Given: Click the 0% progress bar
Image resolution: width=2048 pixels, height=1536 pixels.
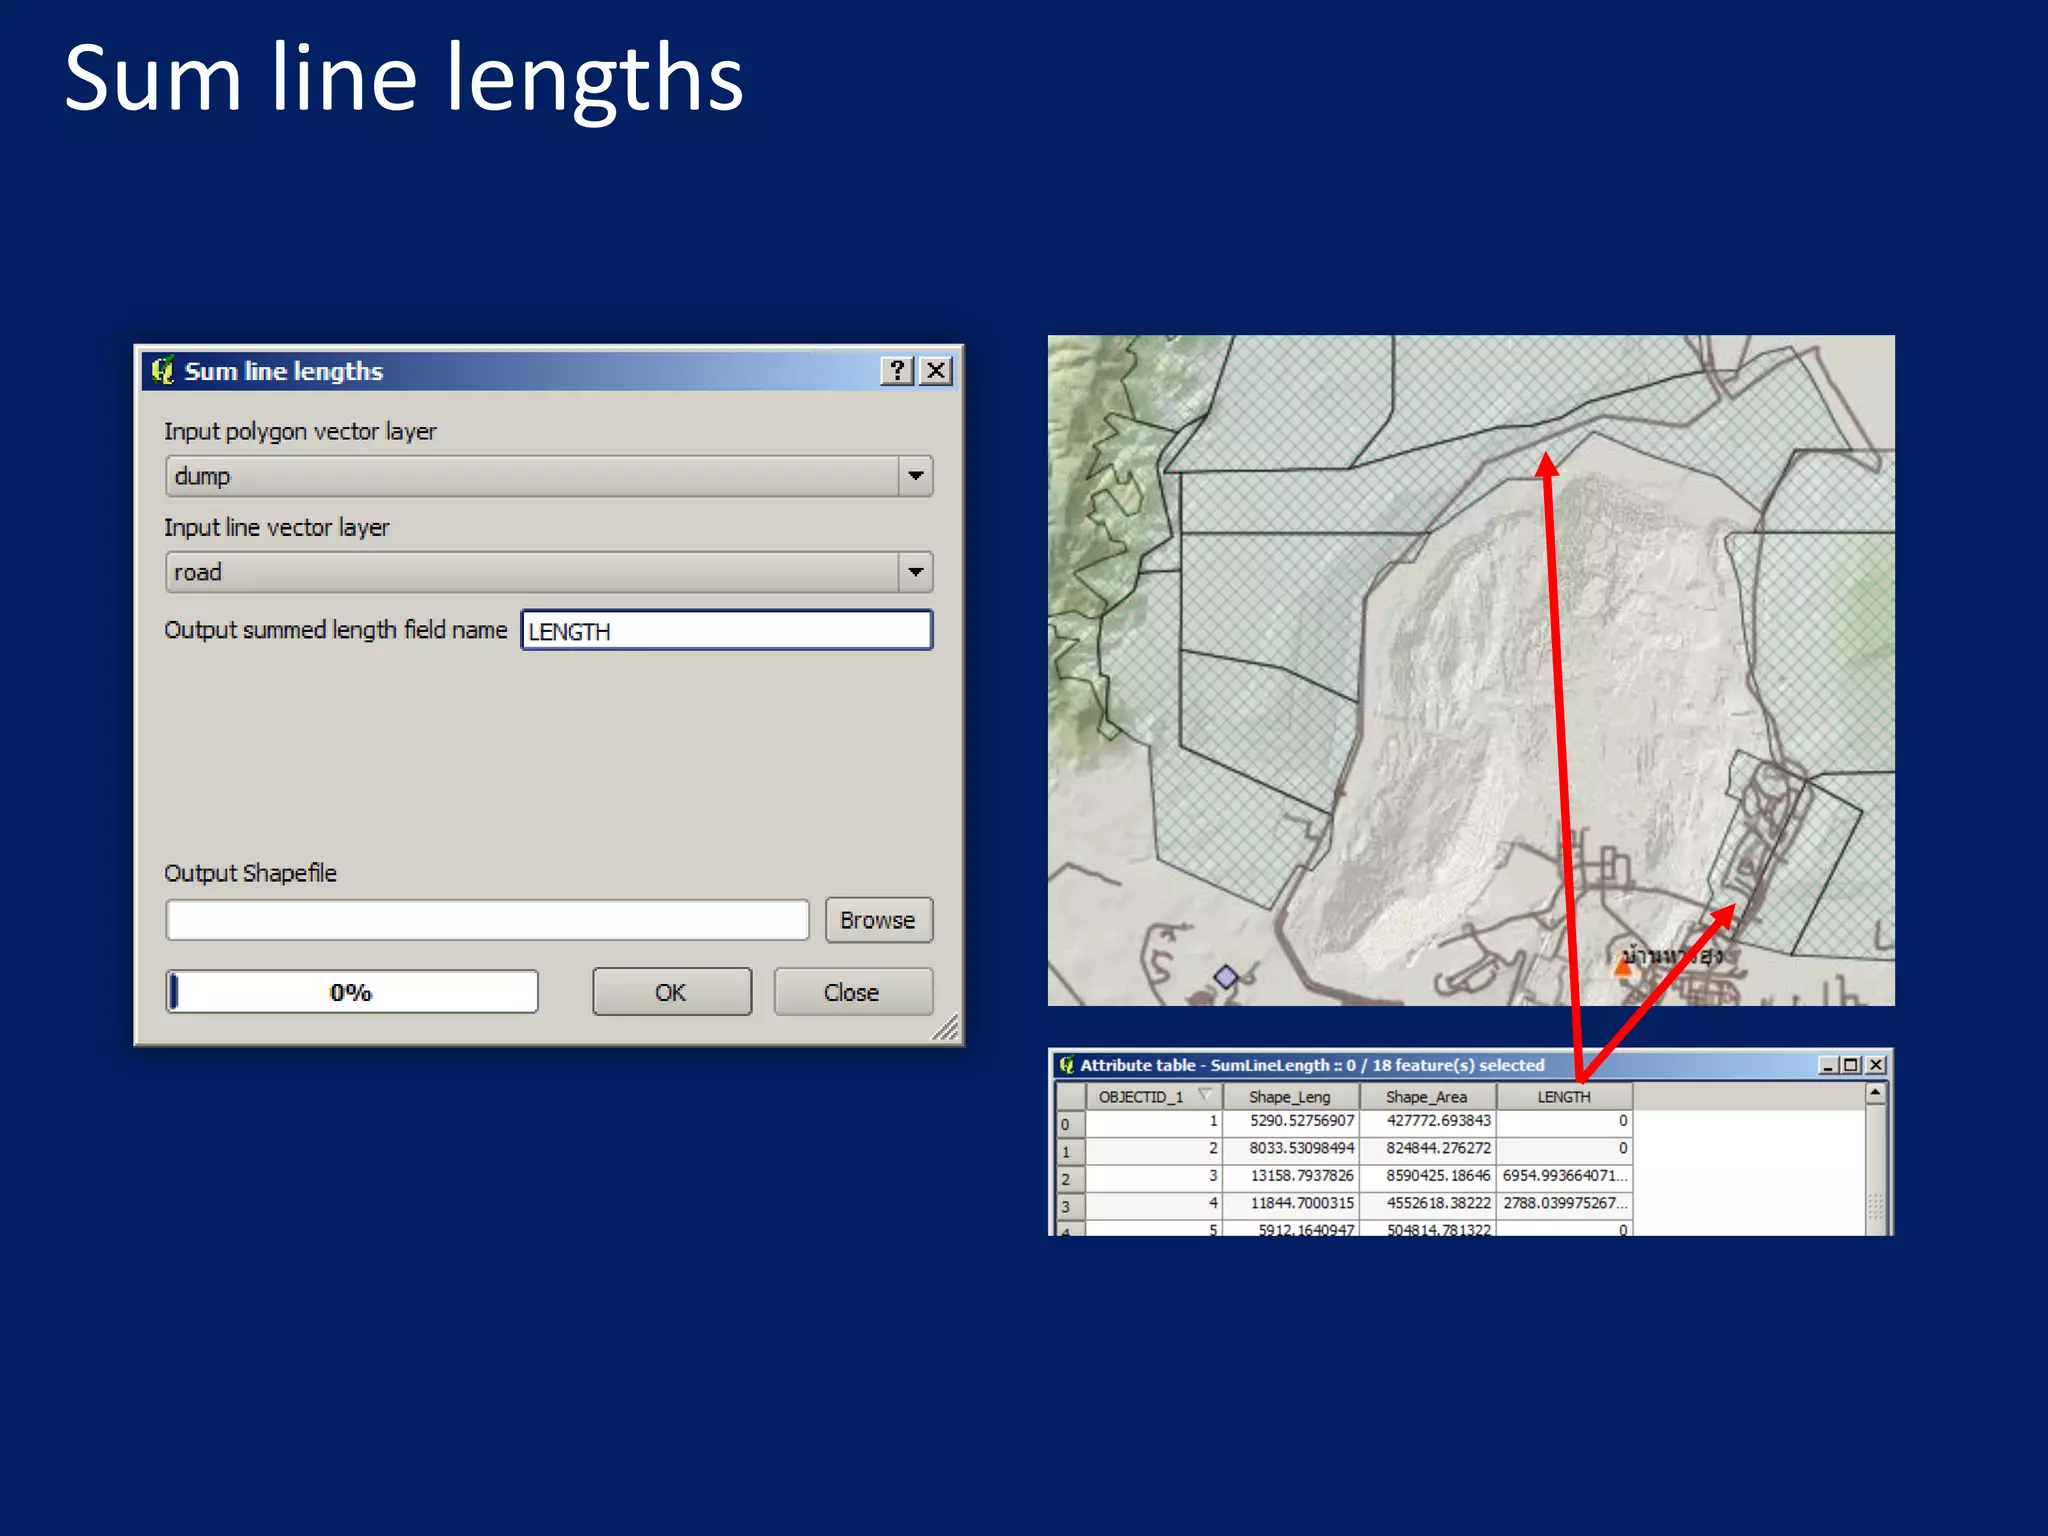Looking at the screenshot, I should point(352,992).
